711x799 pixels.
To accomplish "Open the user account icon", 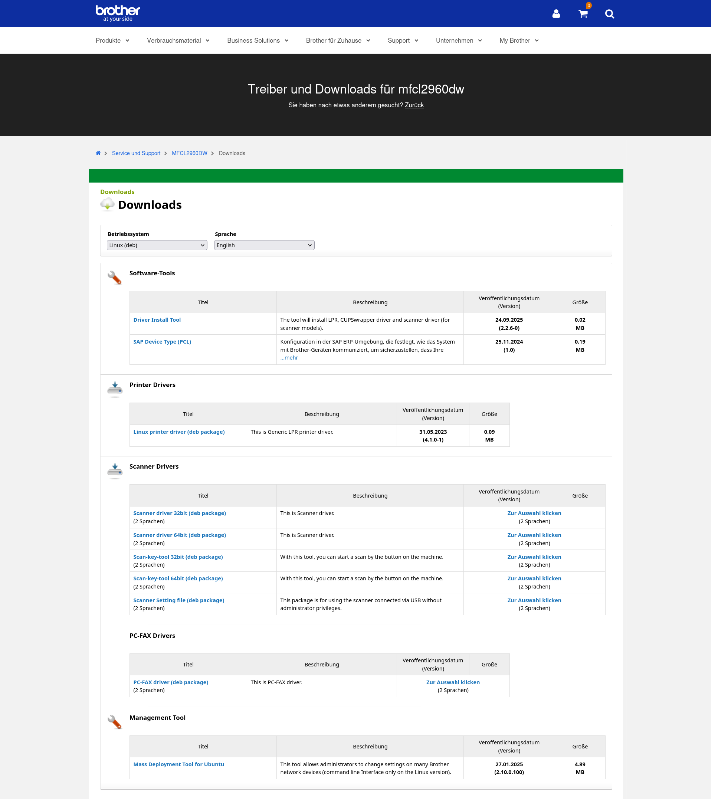I will (556, 14).
